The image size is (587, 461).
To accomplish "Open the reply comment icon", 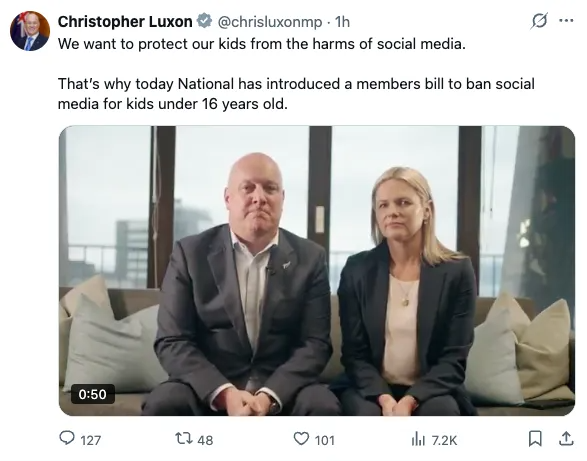I will 67,438.
